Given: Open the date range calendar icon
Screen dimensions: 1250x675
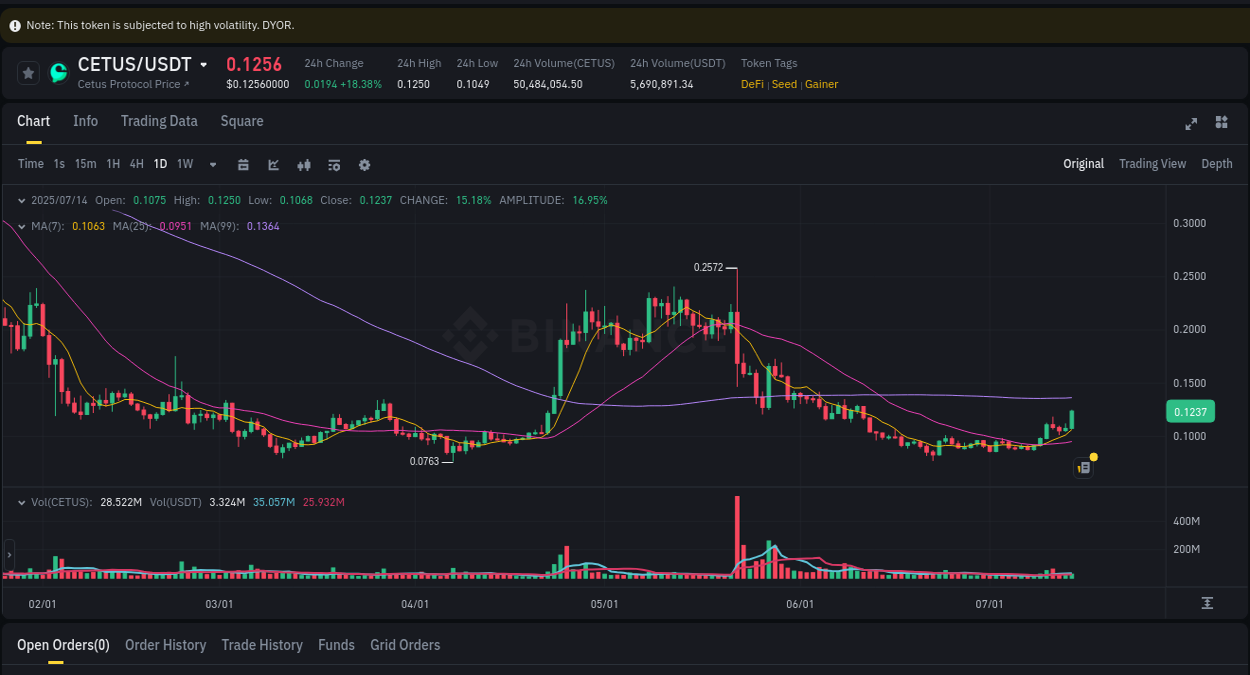Looking at the screenshot, I should tap(244, 164).
